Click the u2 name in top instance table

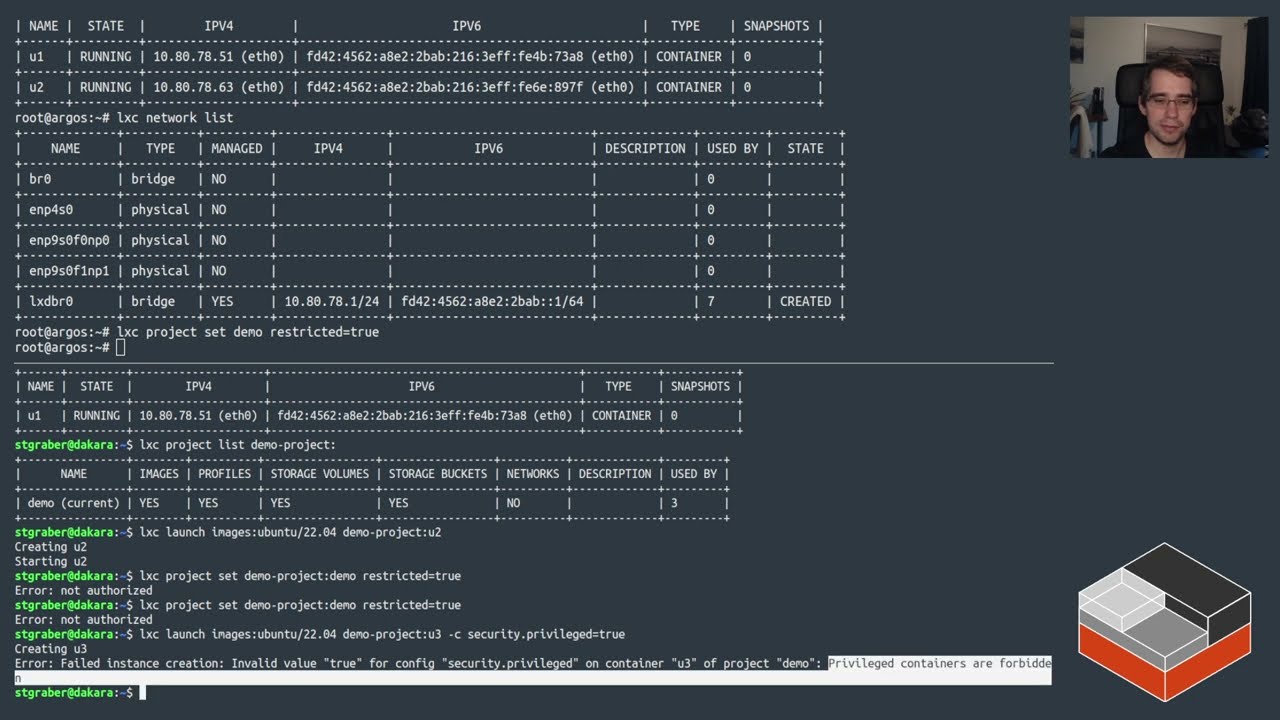click(x=36, y=87)
